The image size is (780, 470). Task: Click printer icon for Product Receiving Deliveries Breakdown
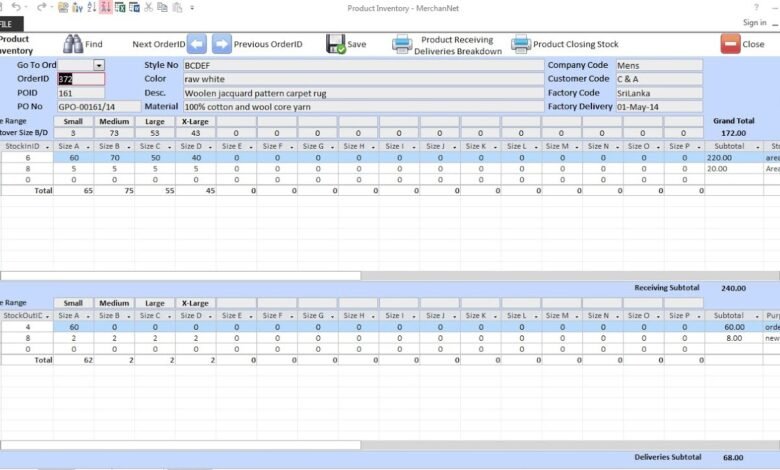402,44
